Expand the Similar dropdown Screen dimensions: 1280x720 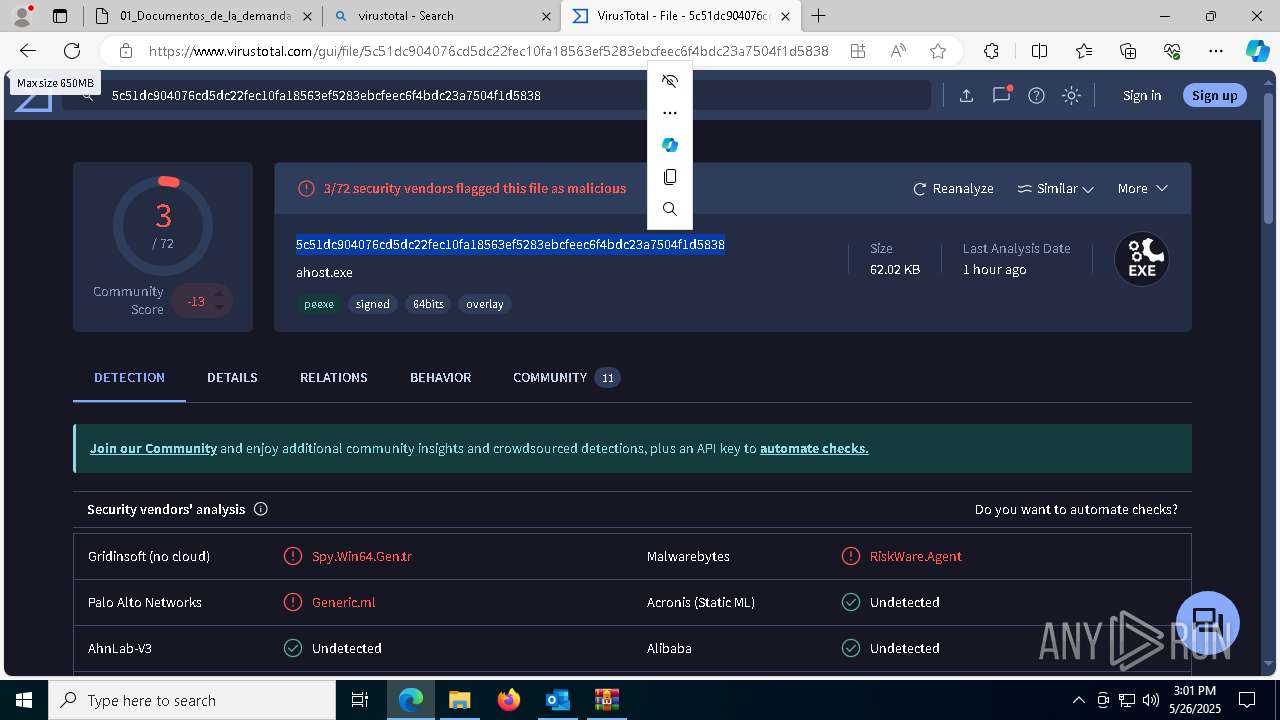coord(1055,188)
